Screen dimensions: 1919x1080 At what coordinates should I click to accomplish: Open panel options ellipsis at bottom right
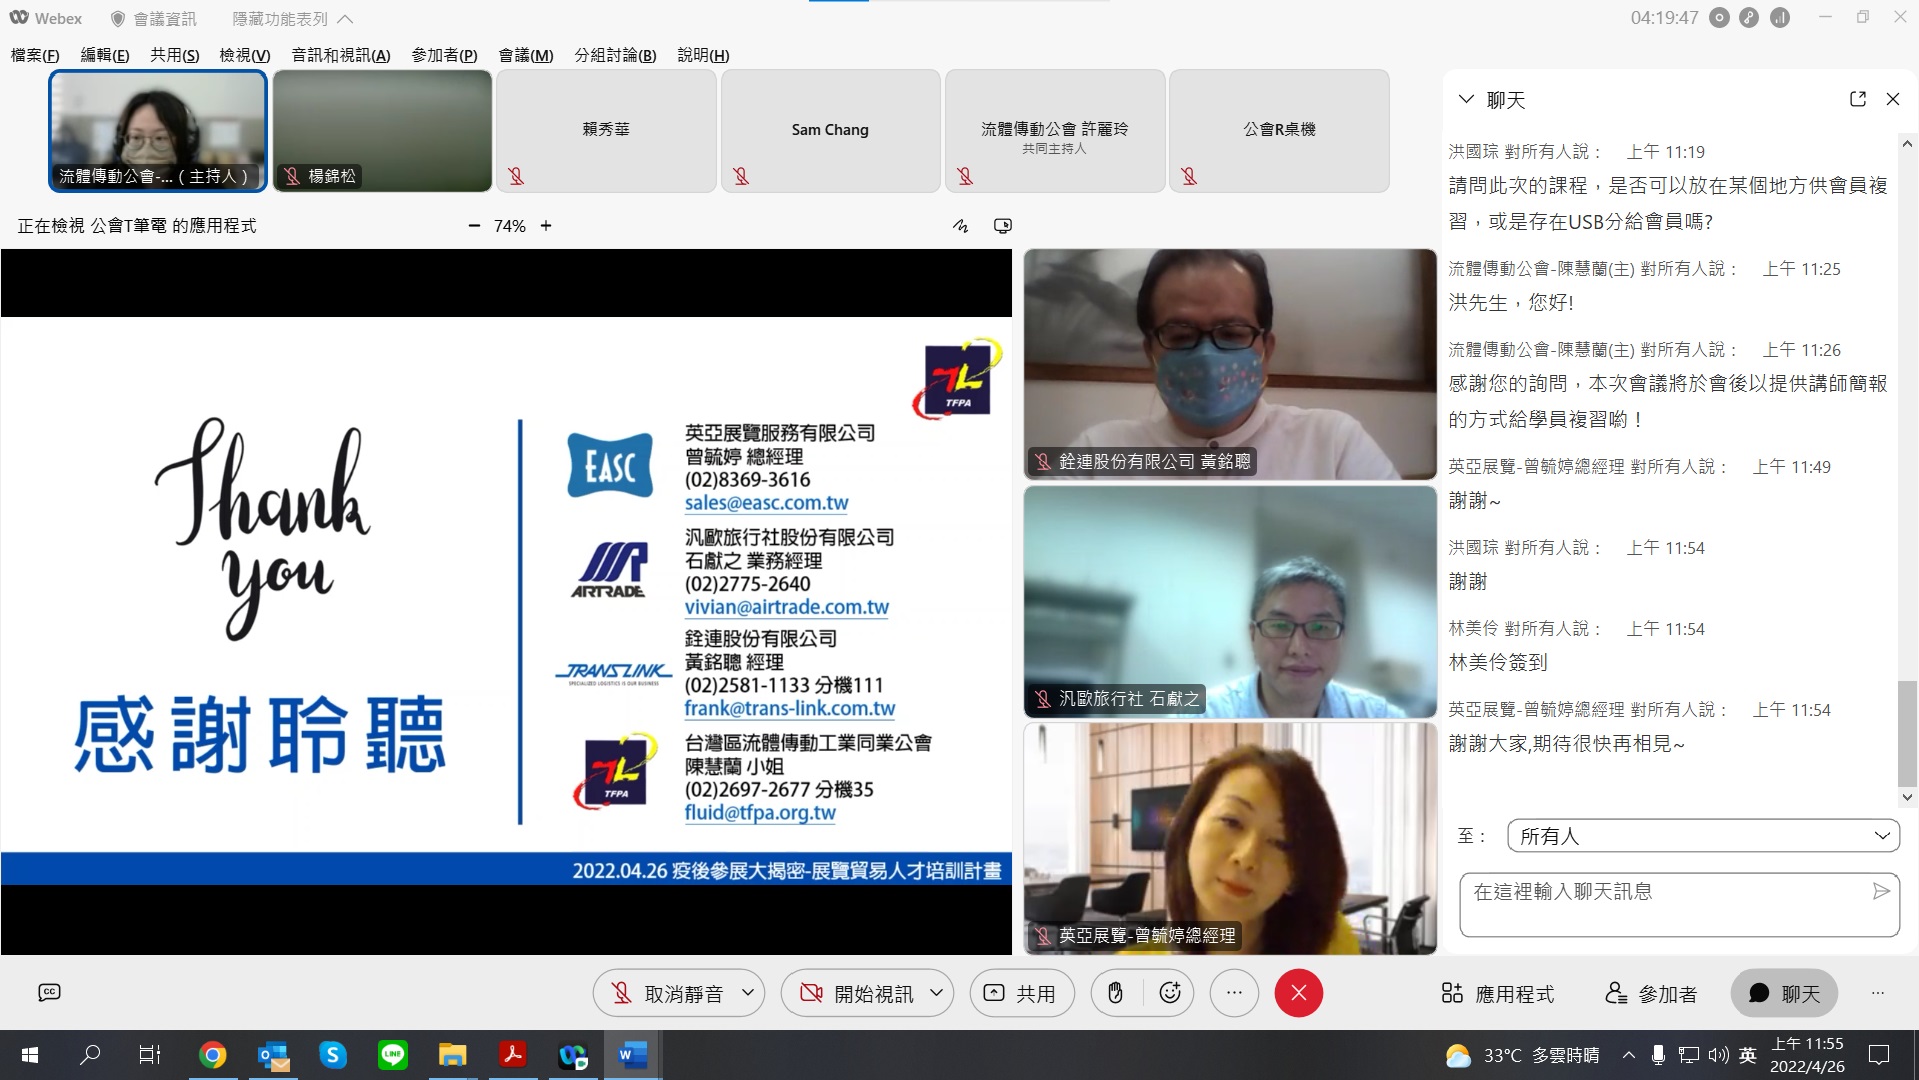point(1878,993)
